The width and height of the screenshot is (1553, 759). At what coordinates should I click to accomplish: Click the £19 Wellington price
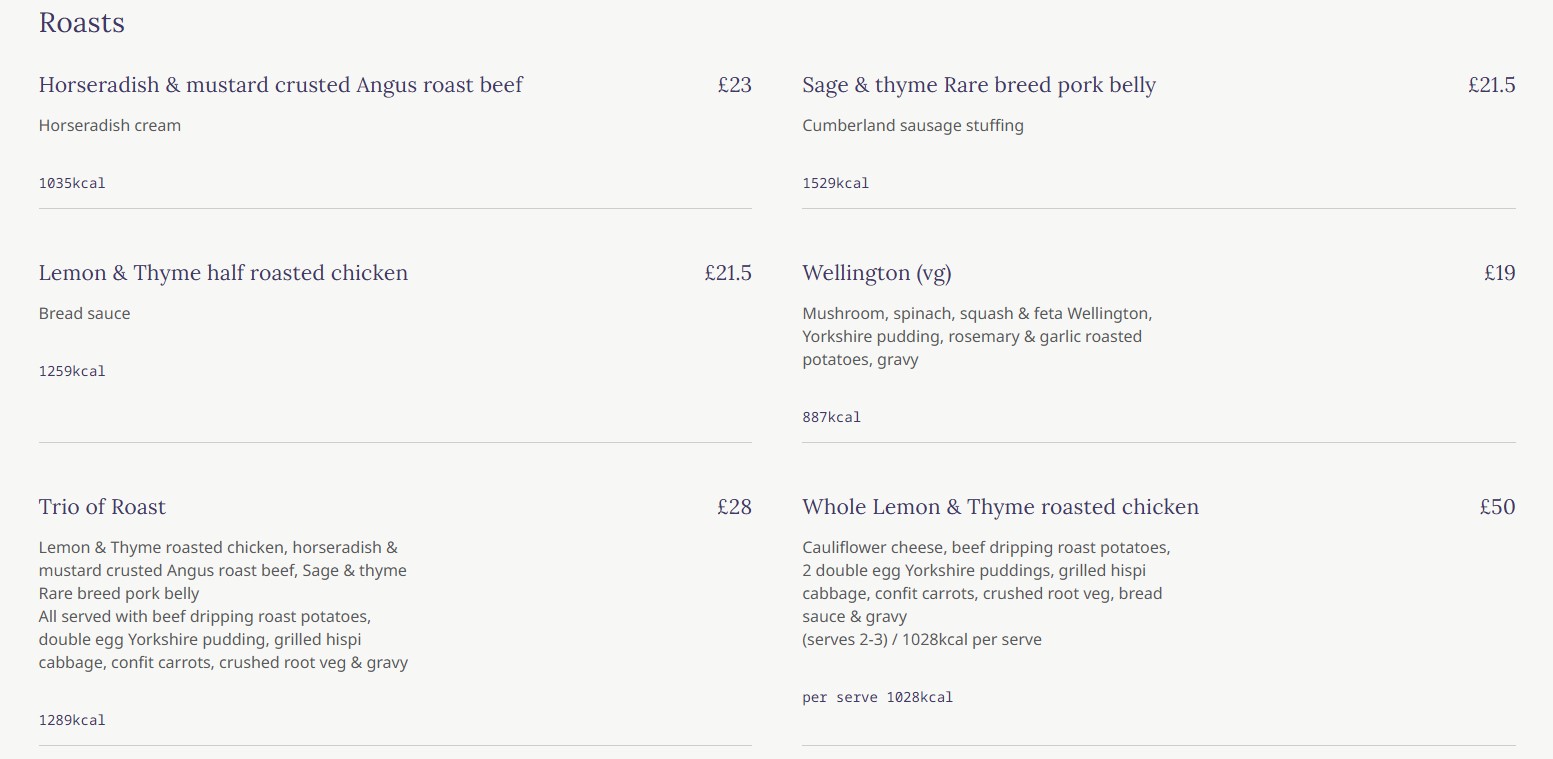click(x=1499, y=273)
